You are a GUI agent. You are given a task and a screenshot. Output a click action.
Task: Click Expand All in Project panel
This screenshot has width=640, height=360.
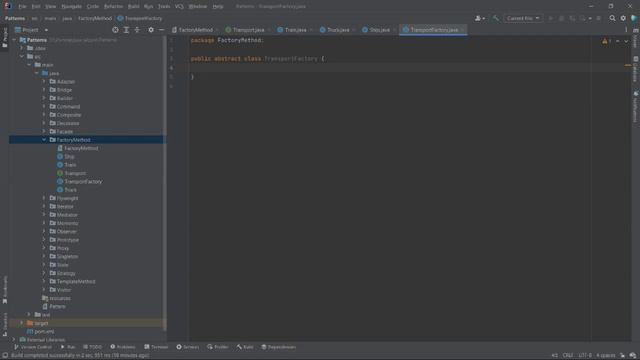(x=126, y=30)
